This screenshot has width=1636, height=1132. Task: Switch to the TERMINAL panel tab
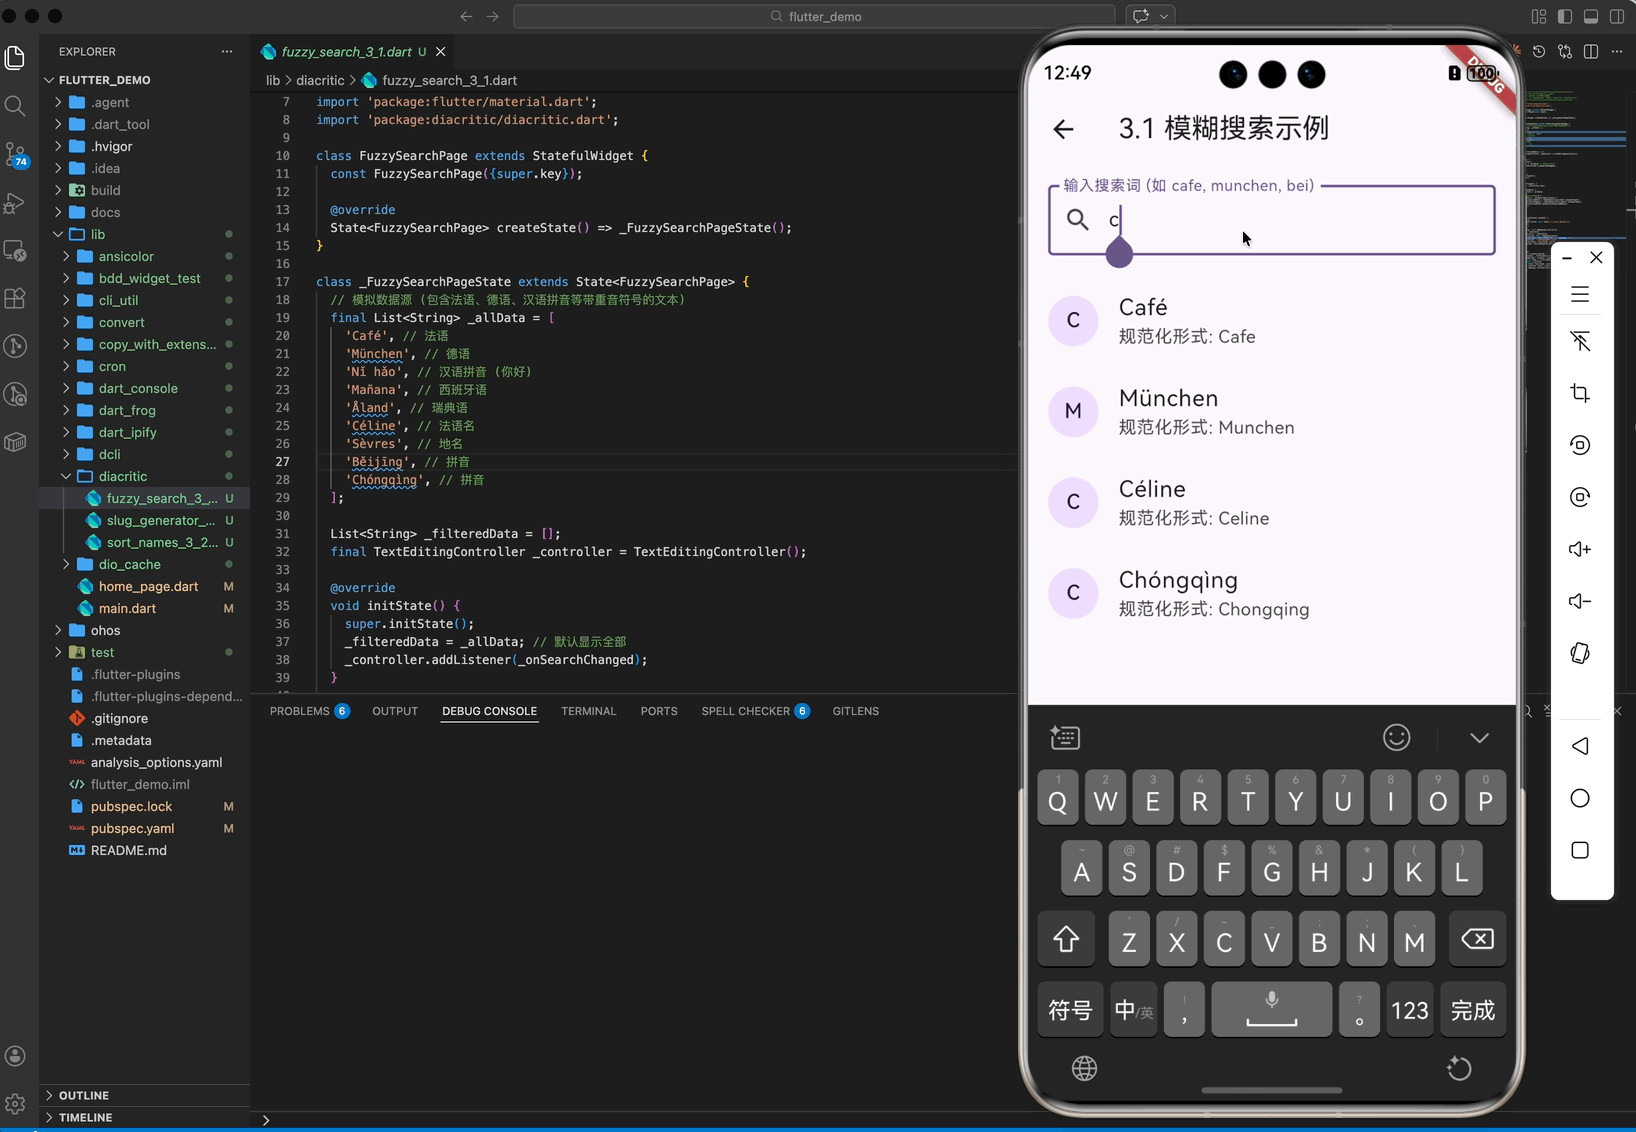pyautogui.click(x=588, y=711)
